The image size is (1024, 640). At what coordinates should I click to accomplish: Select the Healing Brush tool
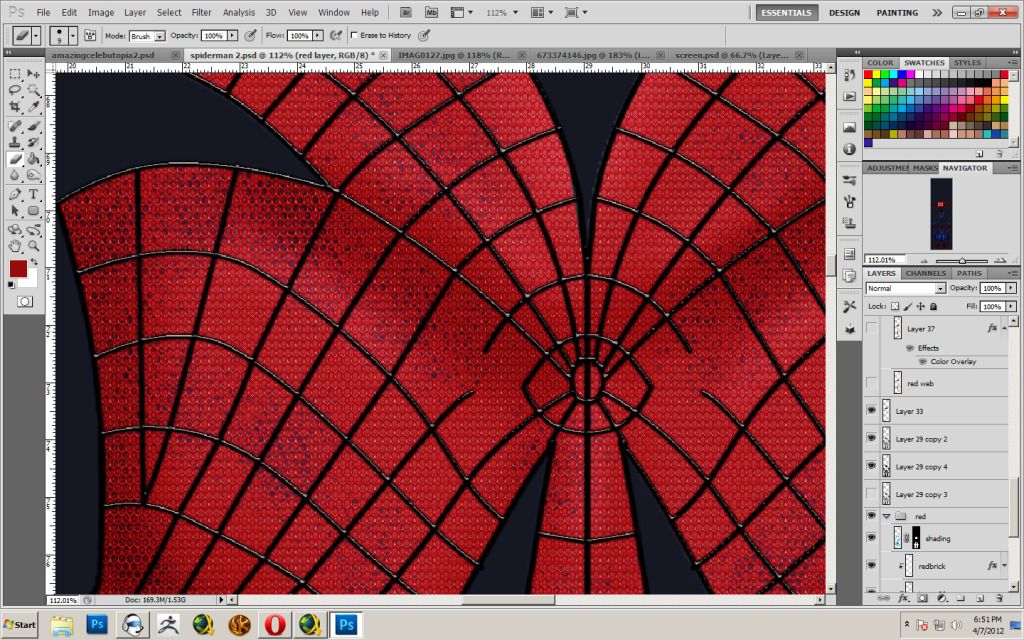tap(14, 126)
